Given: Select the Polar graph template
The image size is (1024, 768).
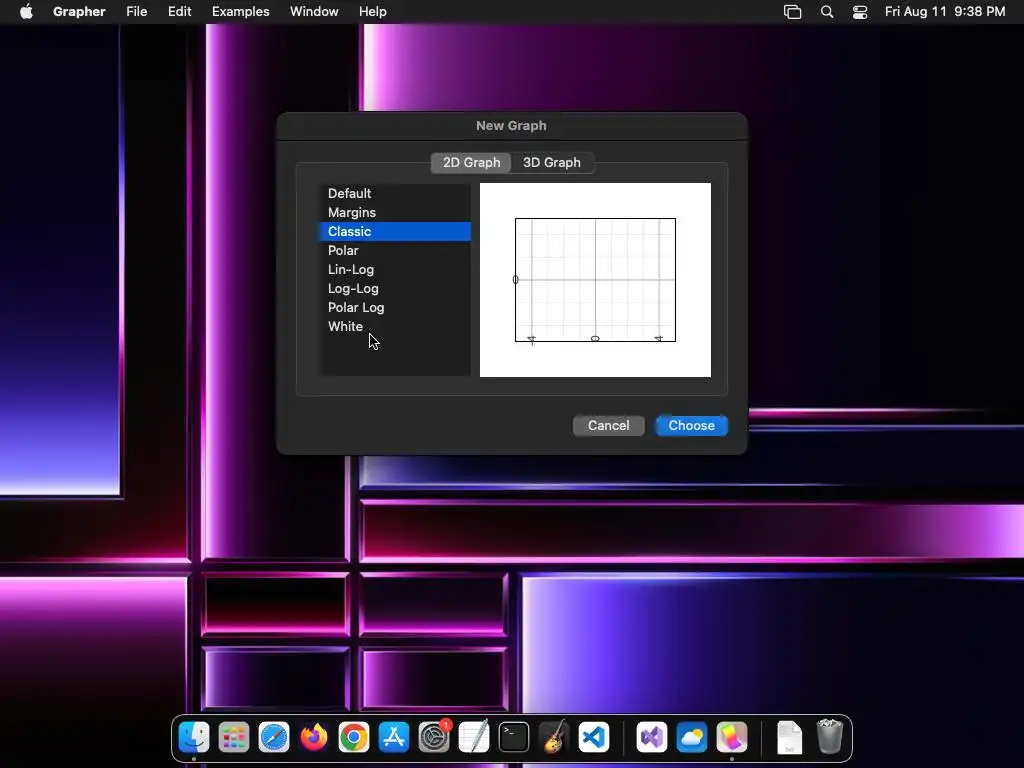Looking at the screenshot, I should (394, 250).
